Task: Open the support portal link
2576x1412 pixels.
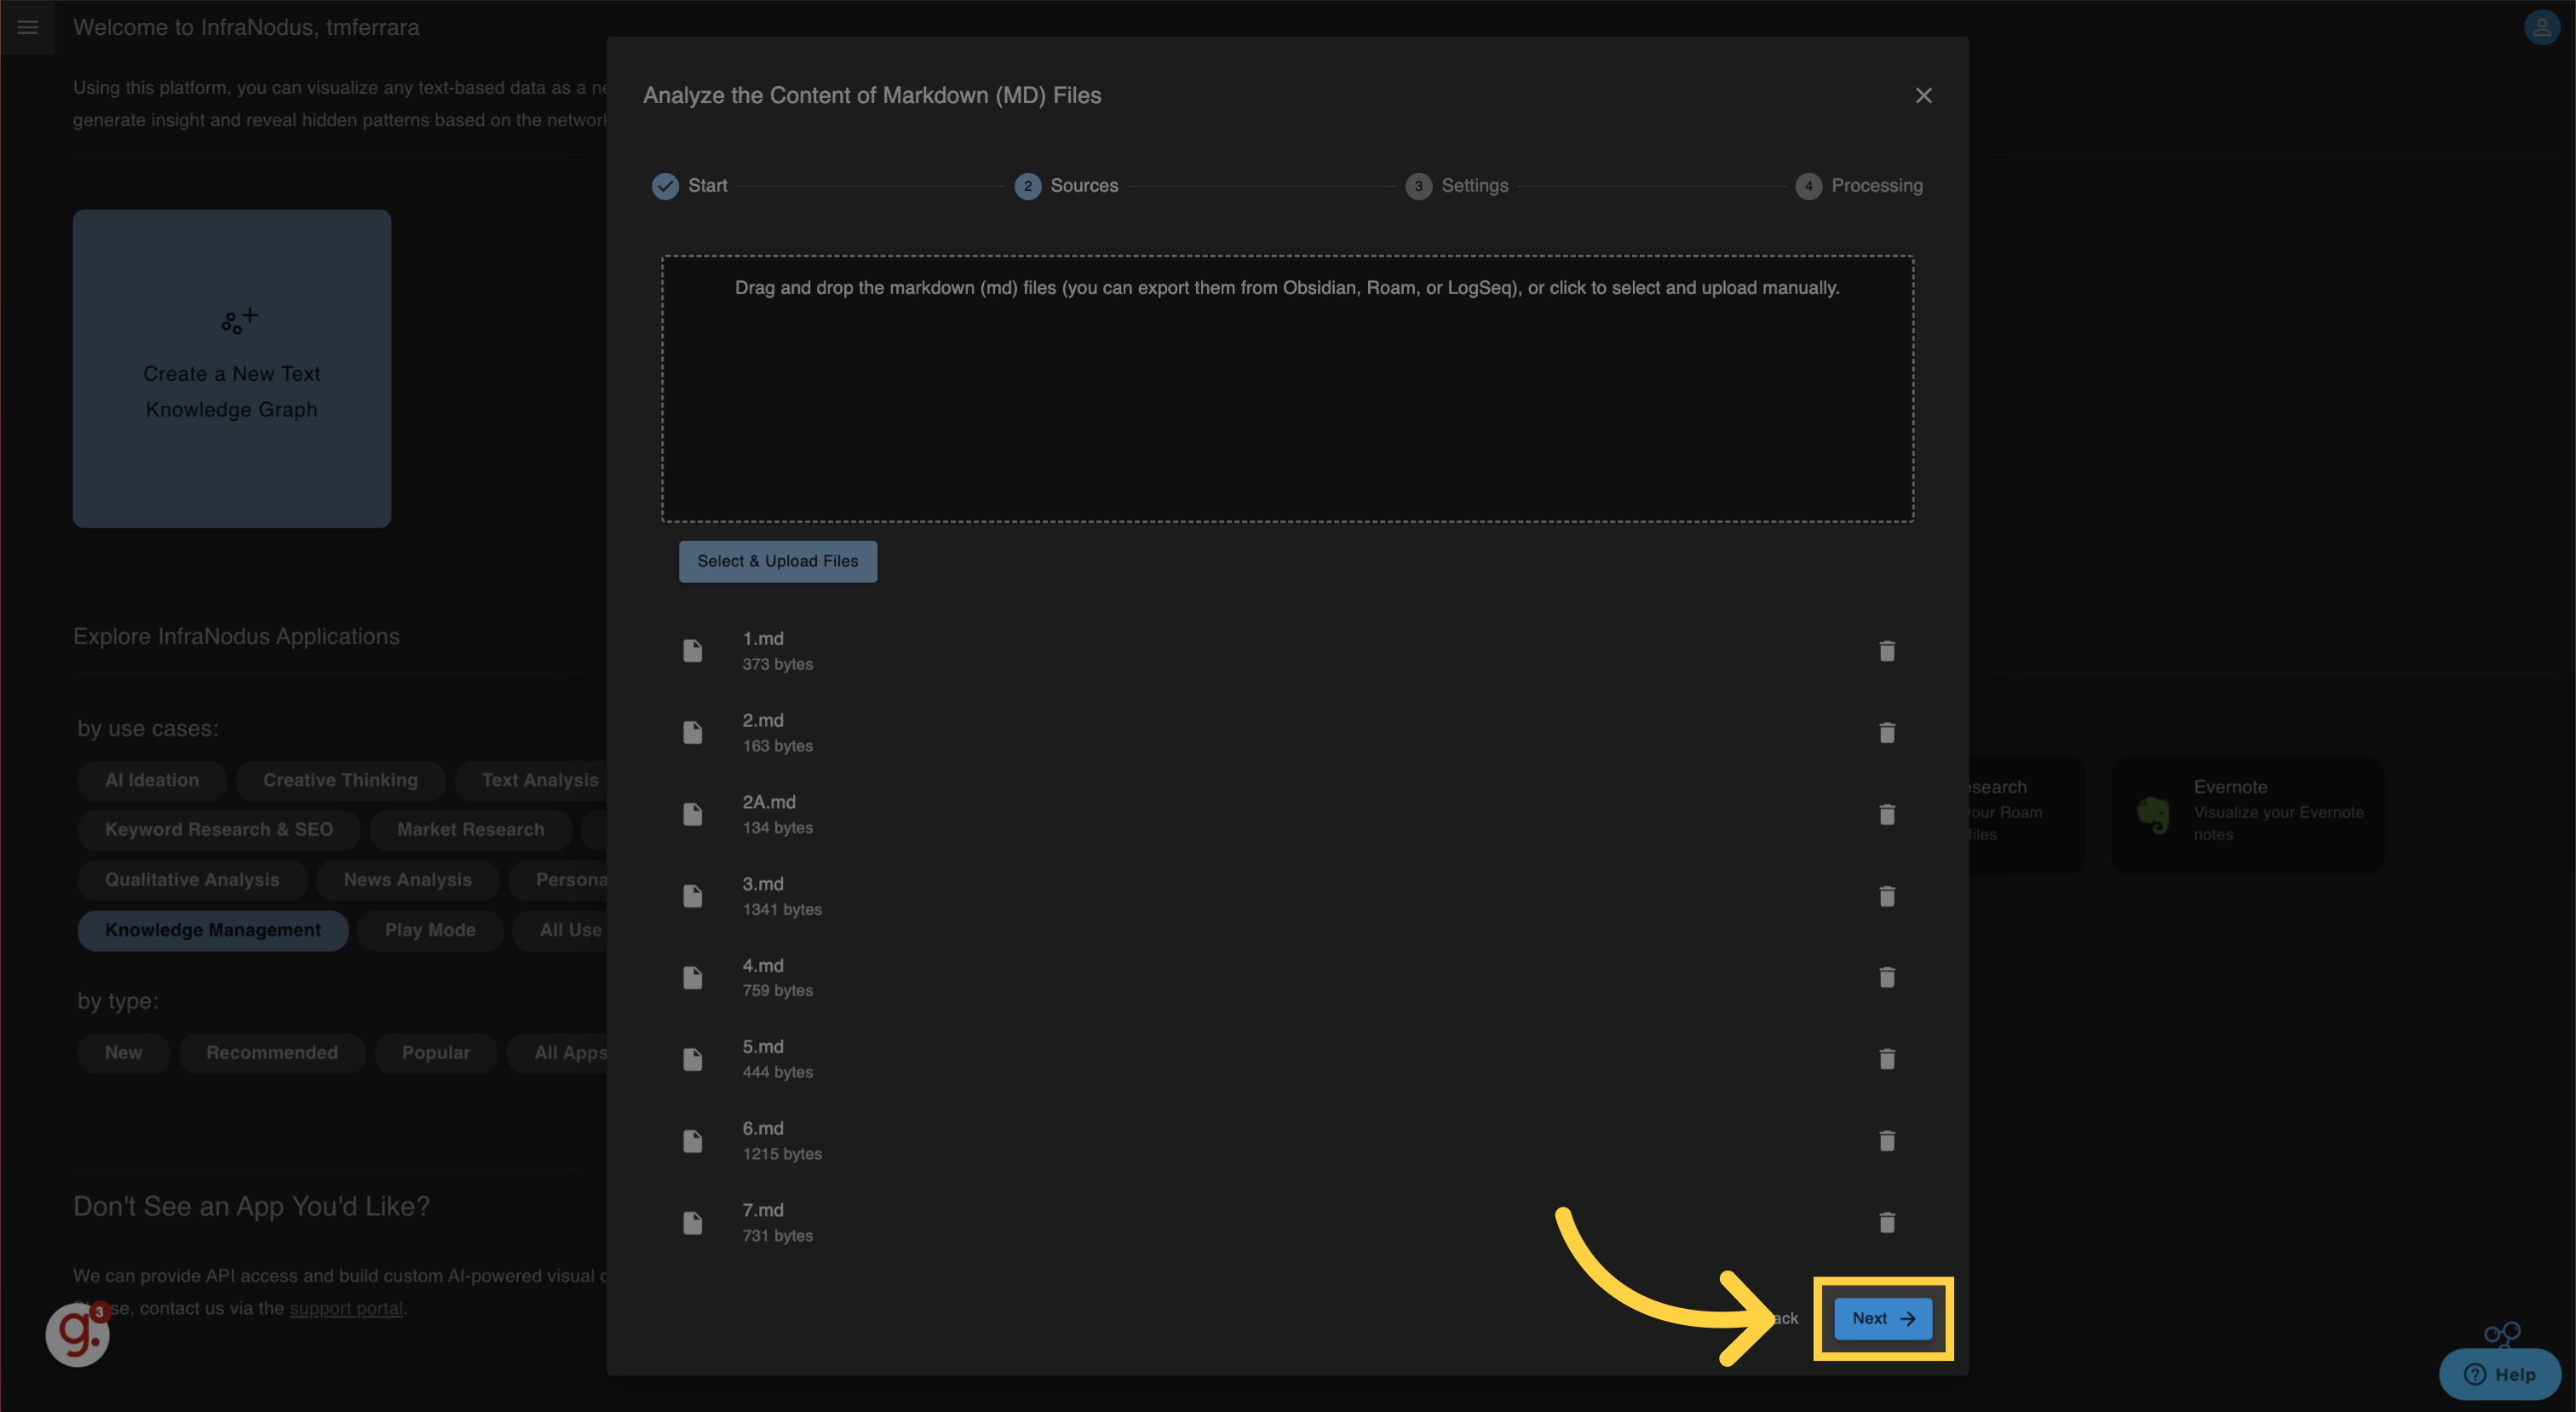Action: click(346, 1308)
